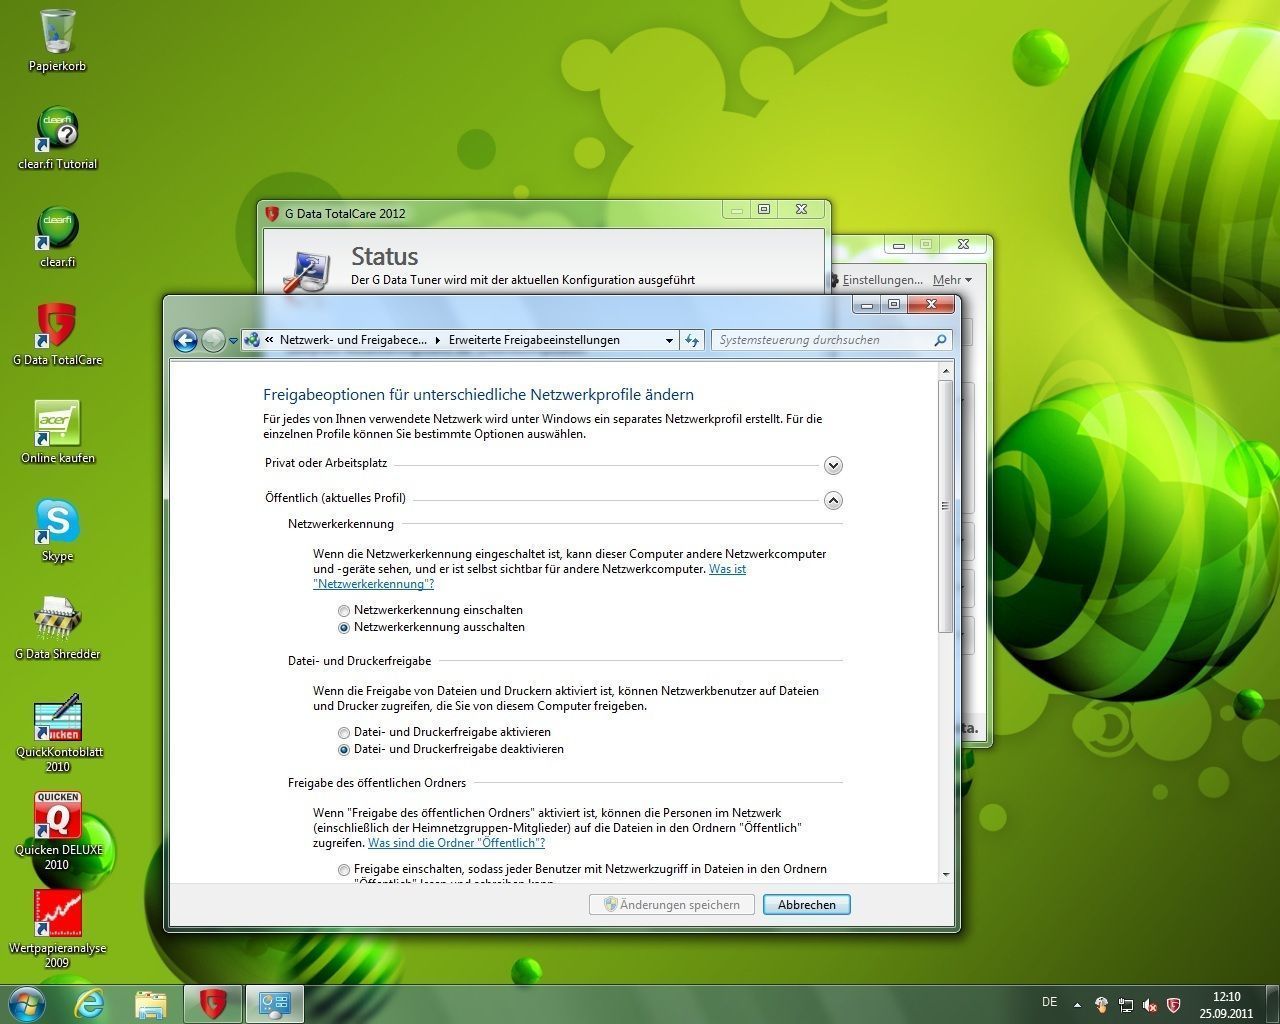Click the network tray icon
The image size is (1280, 1024).
pyautogui.click(x=1126, y=1005)
